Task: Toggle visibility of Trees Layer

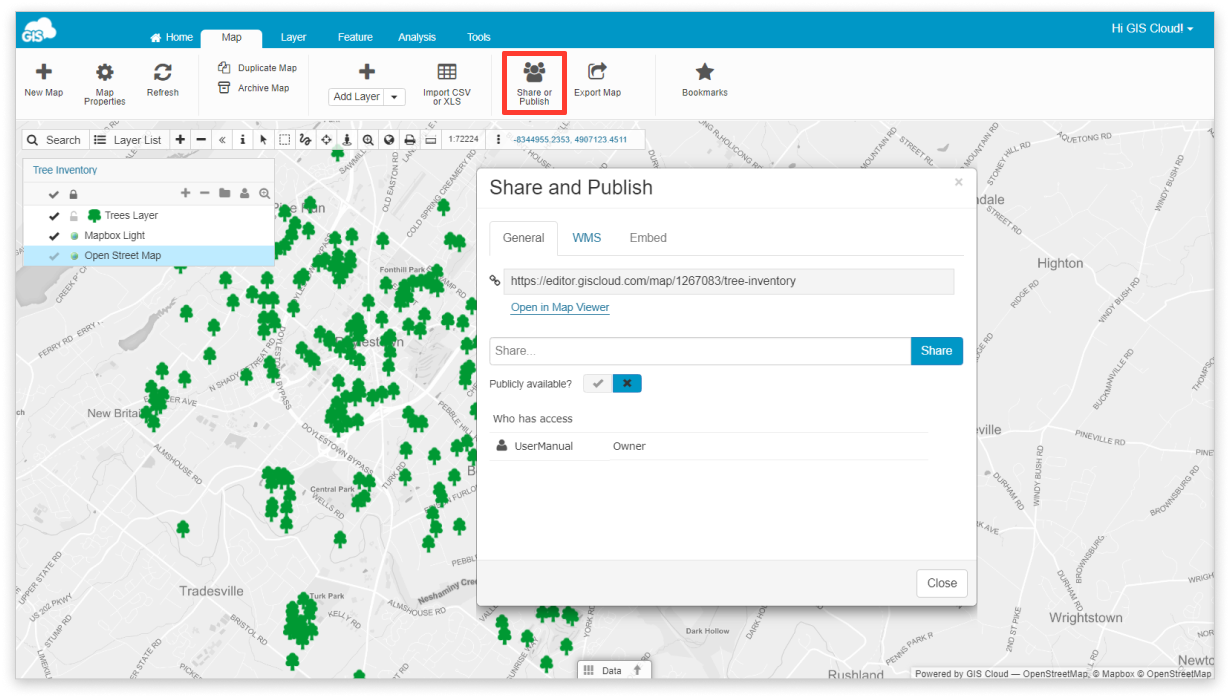Action: [54, 216]
